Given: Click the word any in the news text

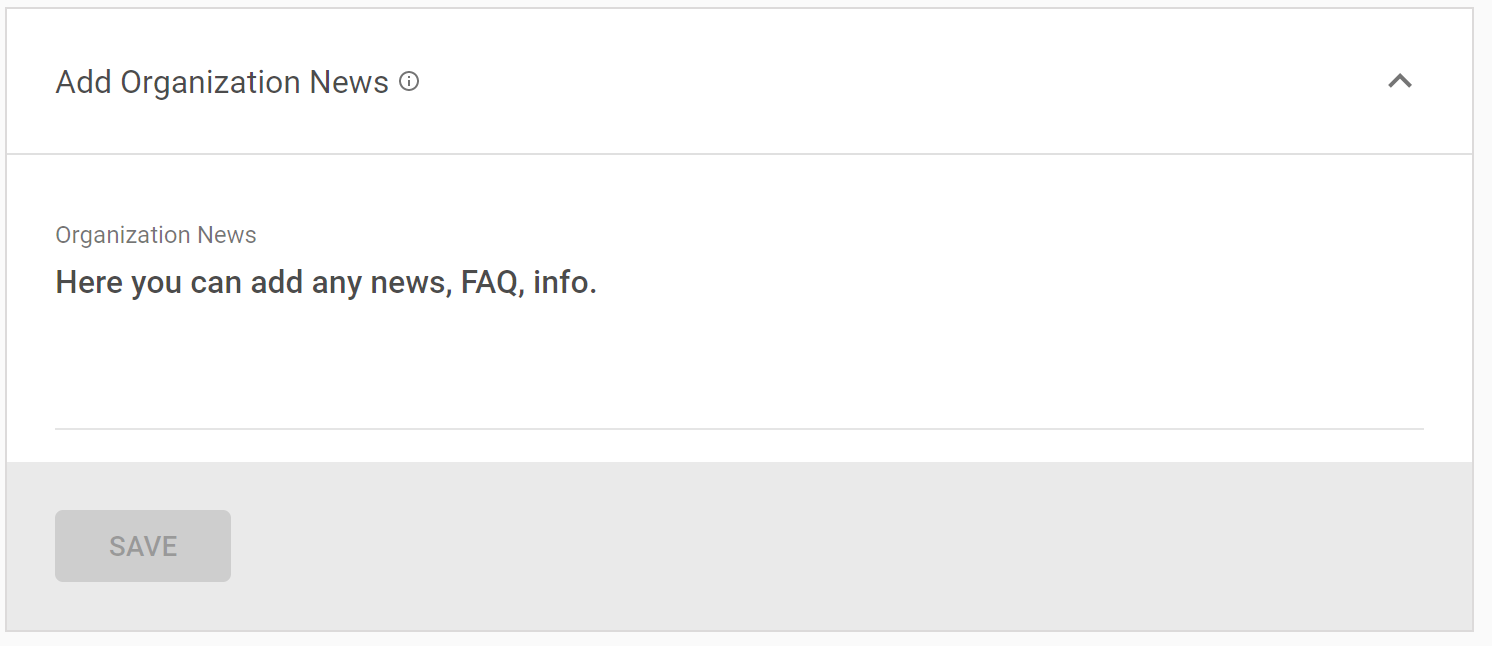Looking at the screenshot, I should coord(335,283).
